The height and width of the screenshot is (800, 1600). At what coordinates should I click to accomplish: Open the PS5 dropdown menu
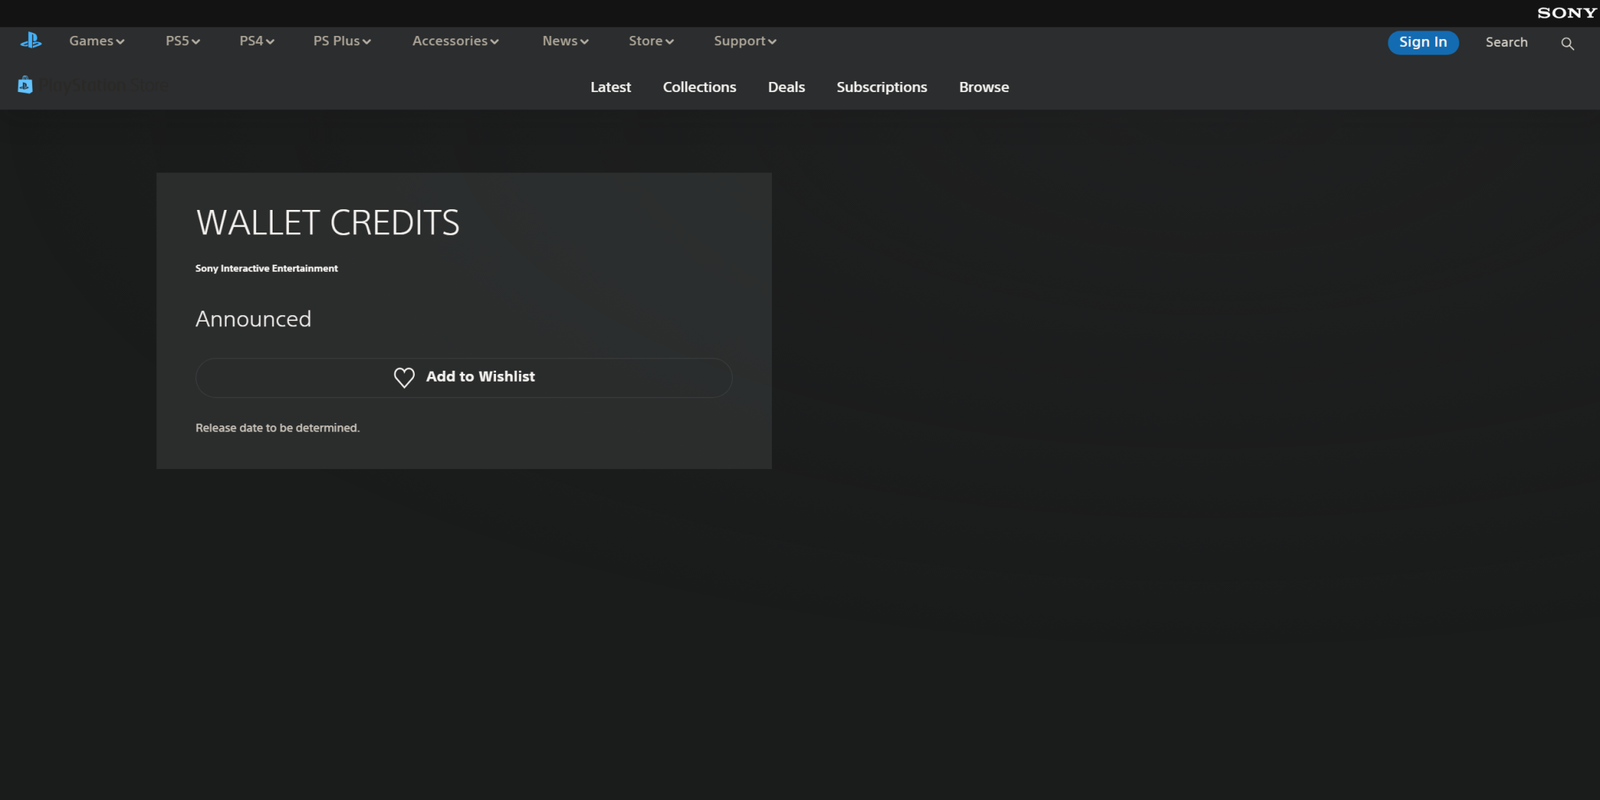pos(182,41)
